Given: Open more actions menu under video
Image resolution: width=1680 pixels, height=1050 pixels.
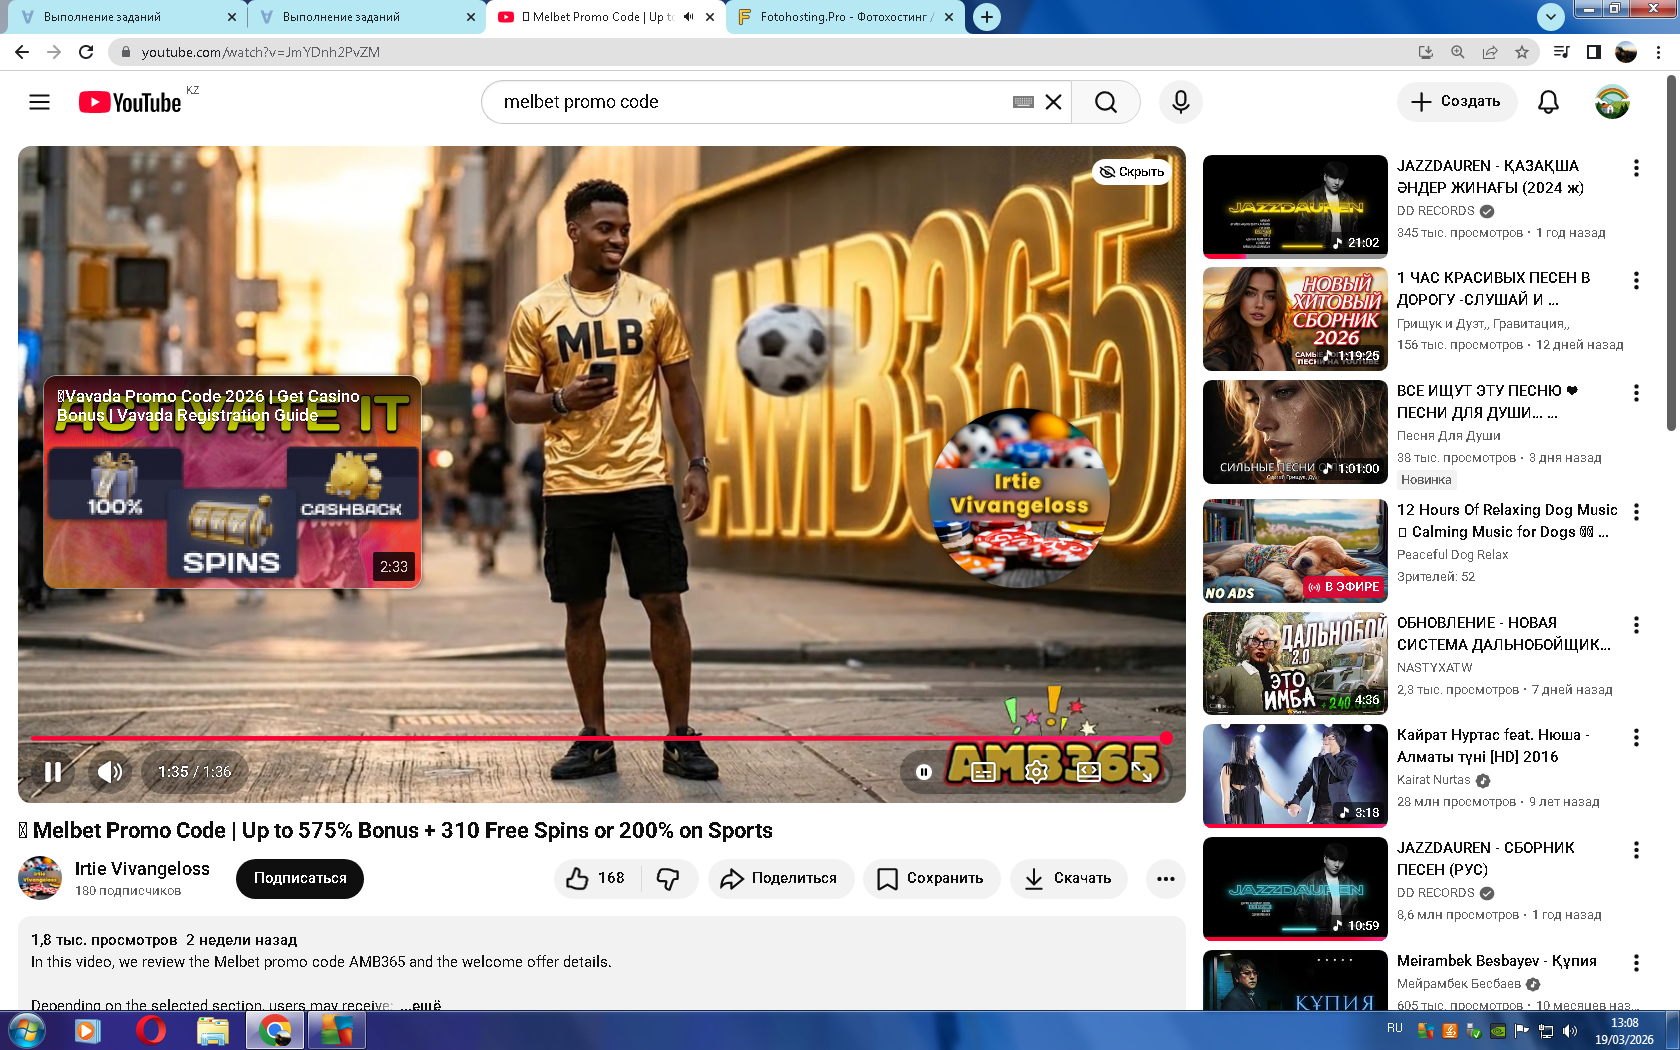Looking at the screenshot, I should click(1165, 879).
